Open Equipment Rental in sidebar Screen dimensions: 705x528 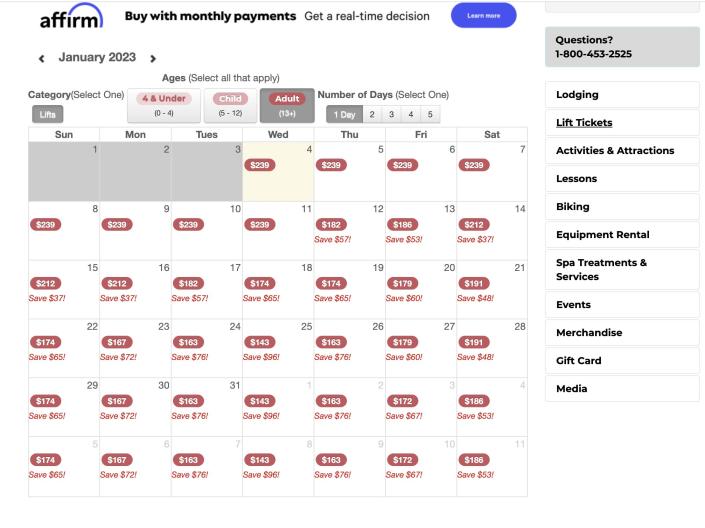coord(621,235)
